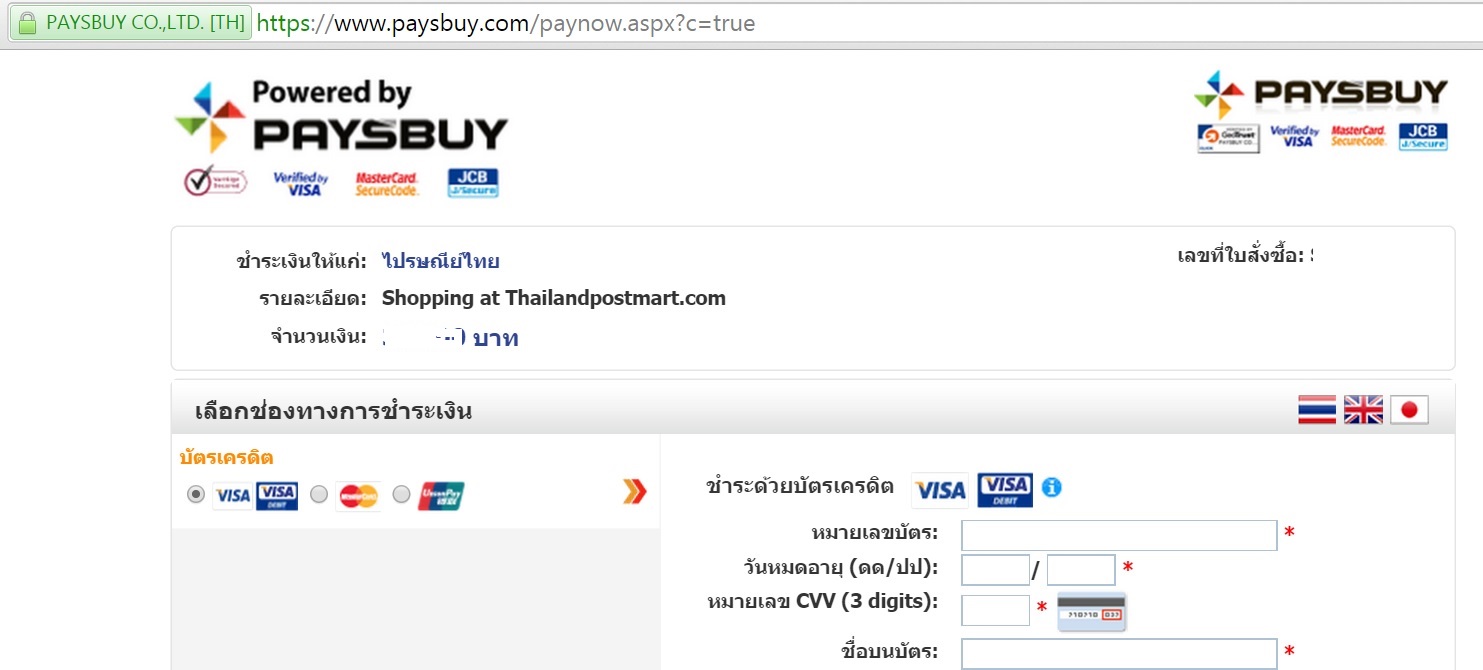The width and height of the screenshot is (1483, 670).
Task: Click the MasterCard SecureCode logo at top left
Action: coord(387,183)
